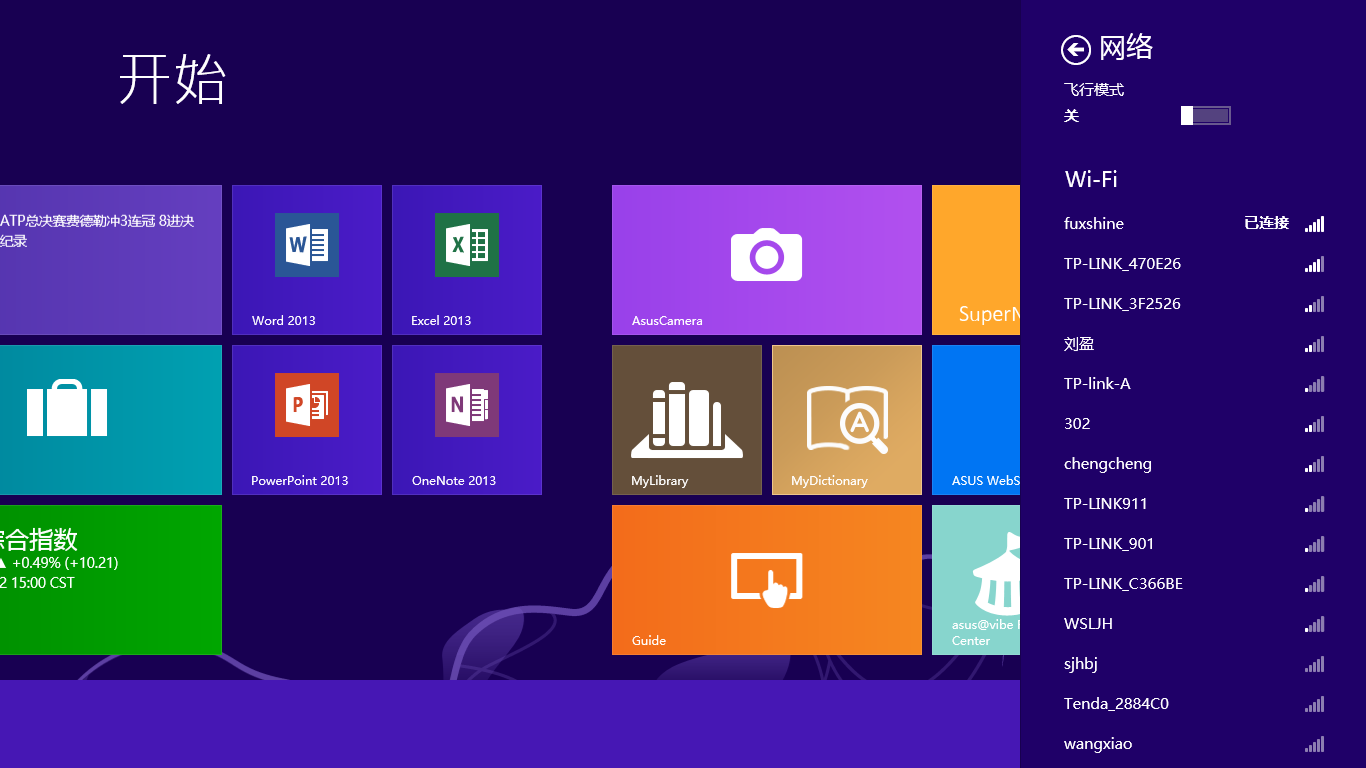This screenshot has height=768, width=1366.
Task: Launch the OneNote 2013 tile
Action: click(x=466, y=419)
